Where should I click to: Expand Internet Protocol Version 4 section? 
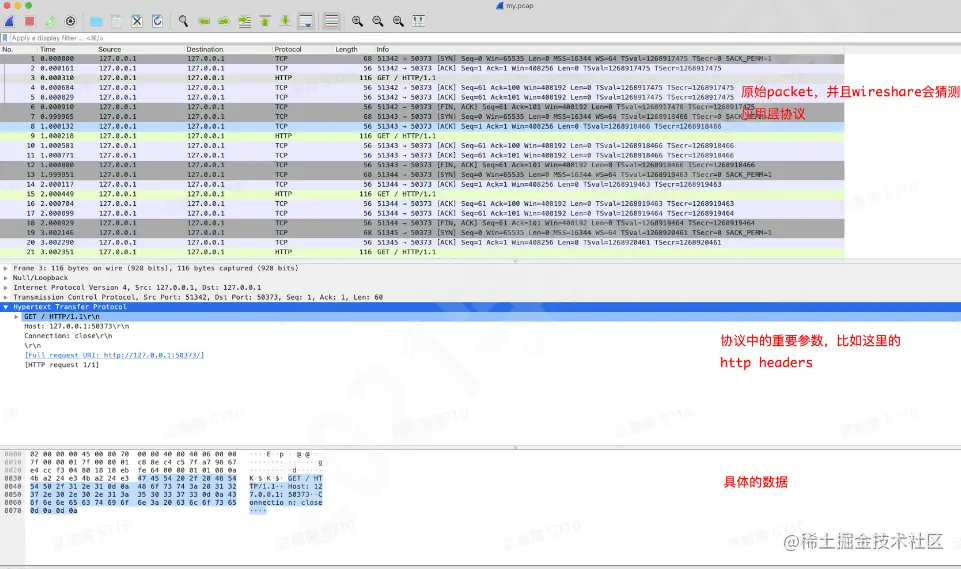point(6,288)
